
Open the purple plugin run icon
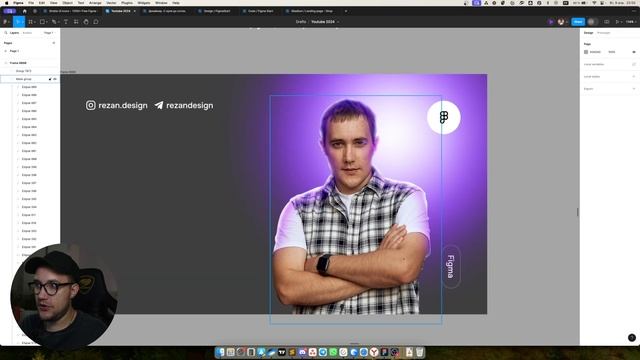point(551,22)
